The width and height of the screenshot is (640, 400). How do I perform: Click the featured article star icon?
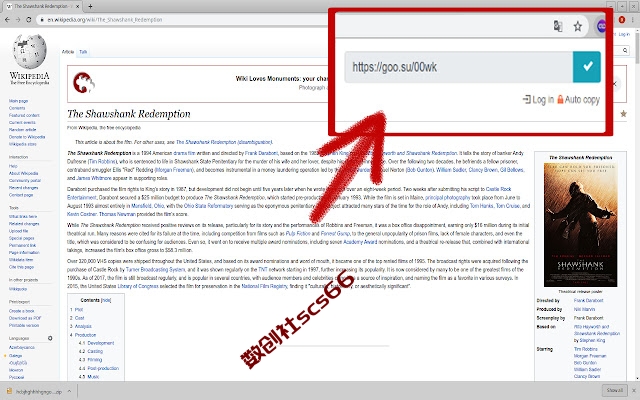tap(623, 113)
